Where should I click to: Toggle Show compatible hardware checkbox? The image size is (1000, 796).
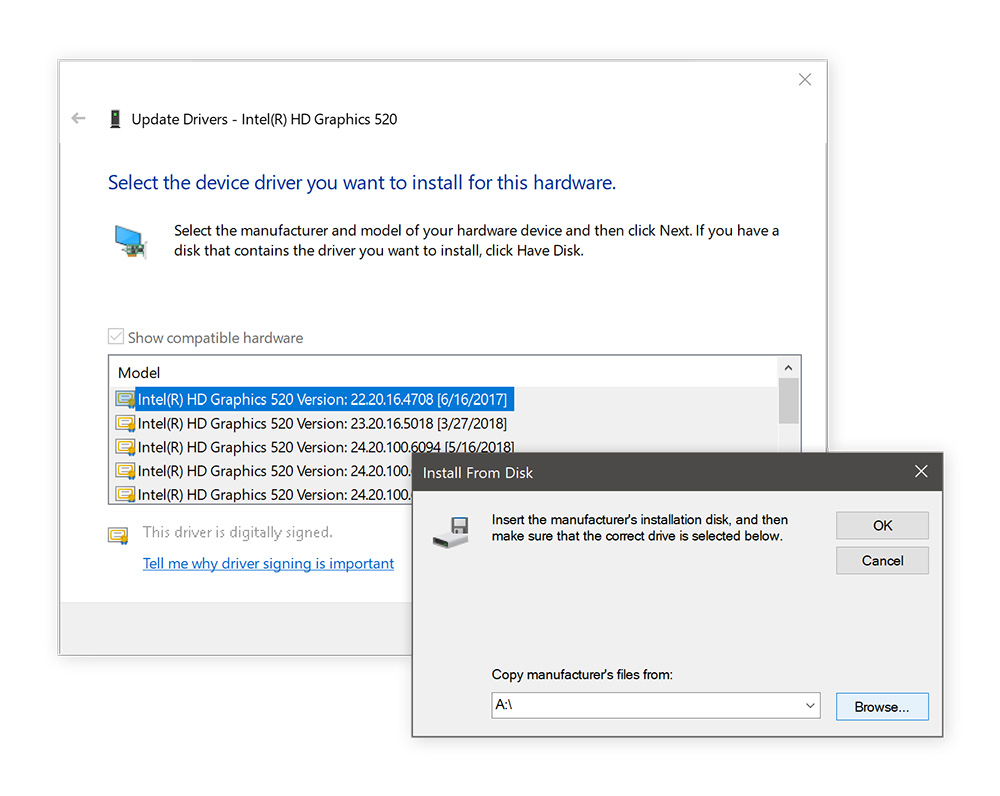115,337
